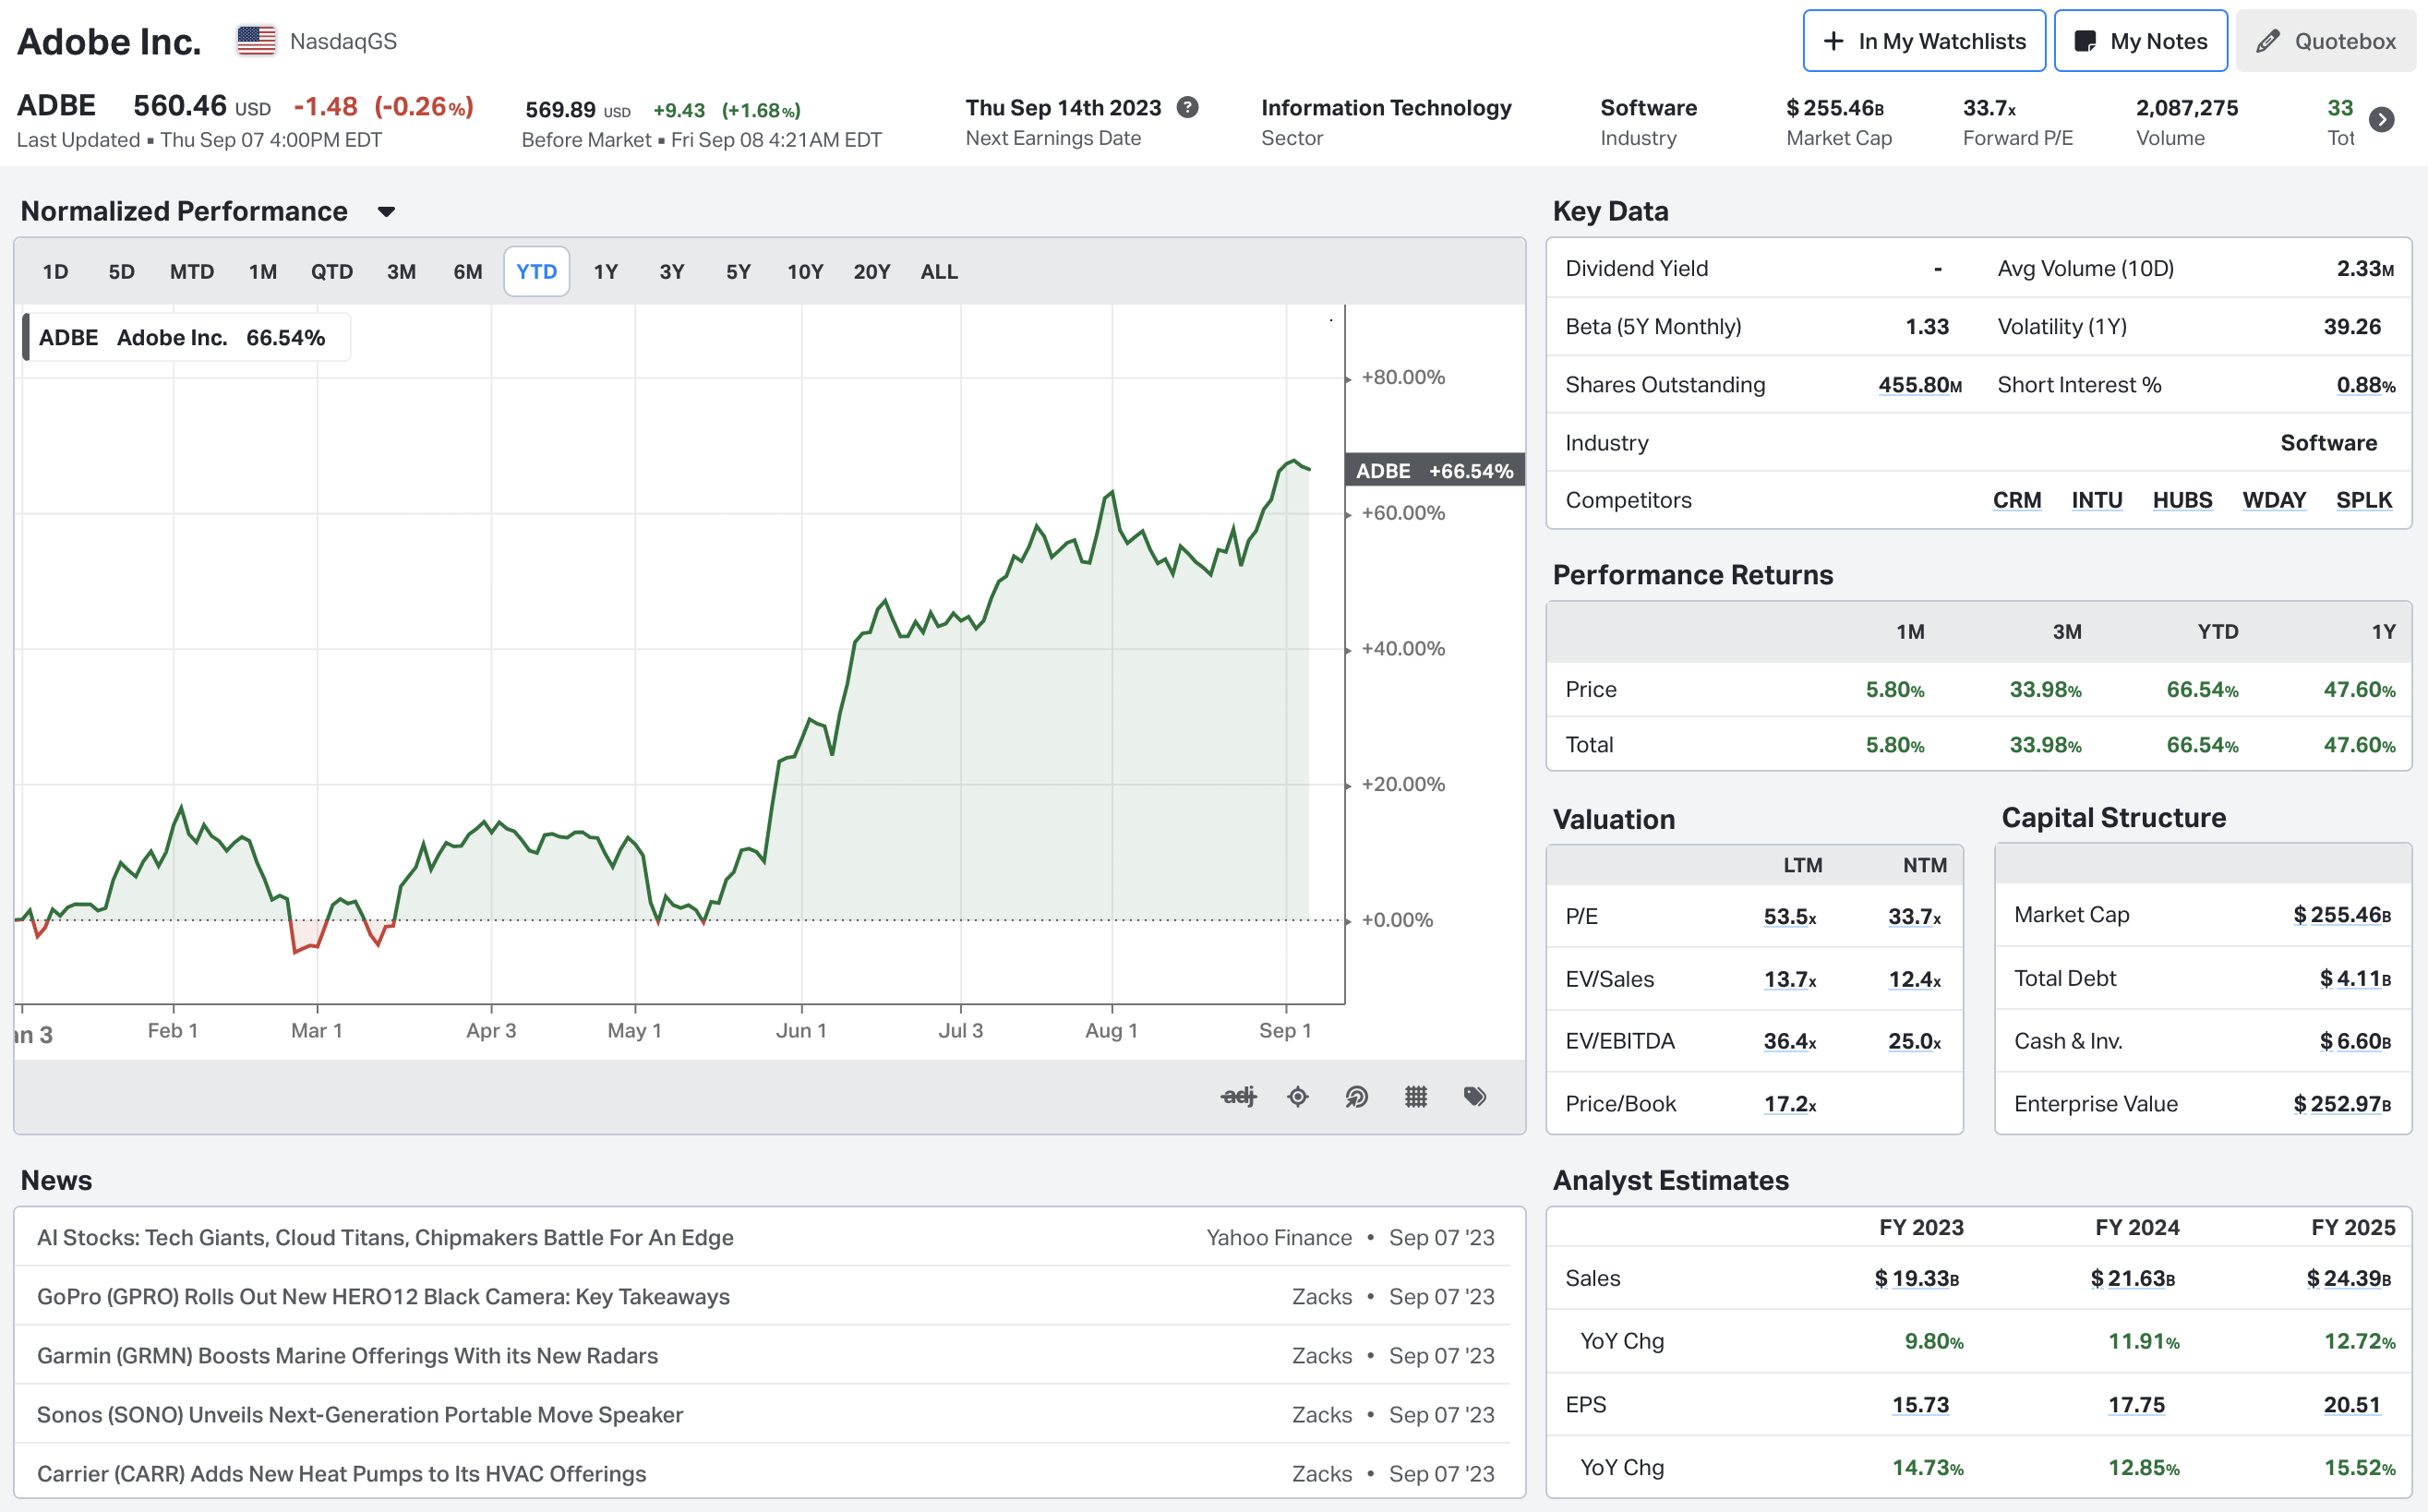Open the data grid icon under chart
This screenshot has width=2428, height=1512.
1416,1097
